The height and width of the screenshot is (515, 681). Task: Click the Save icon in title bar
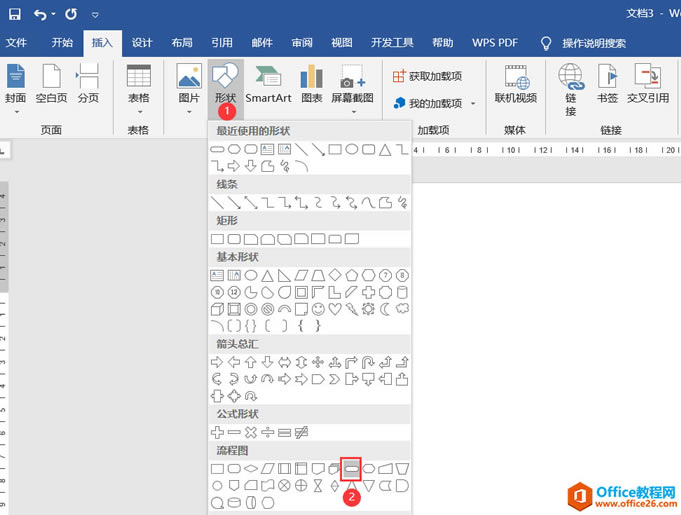[x=14, y=14]
